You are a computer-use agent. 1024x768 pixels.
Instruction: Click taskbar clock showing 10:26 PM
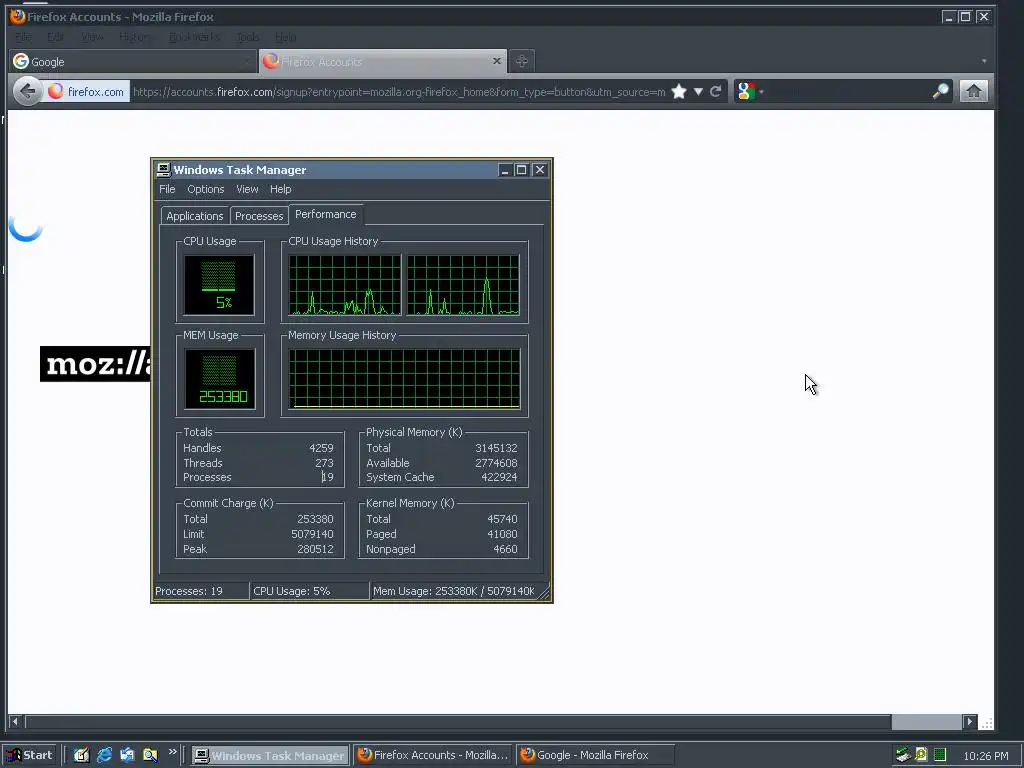click(x=985, y=756)
